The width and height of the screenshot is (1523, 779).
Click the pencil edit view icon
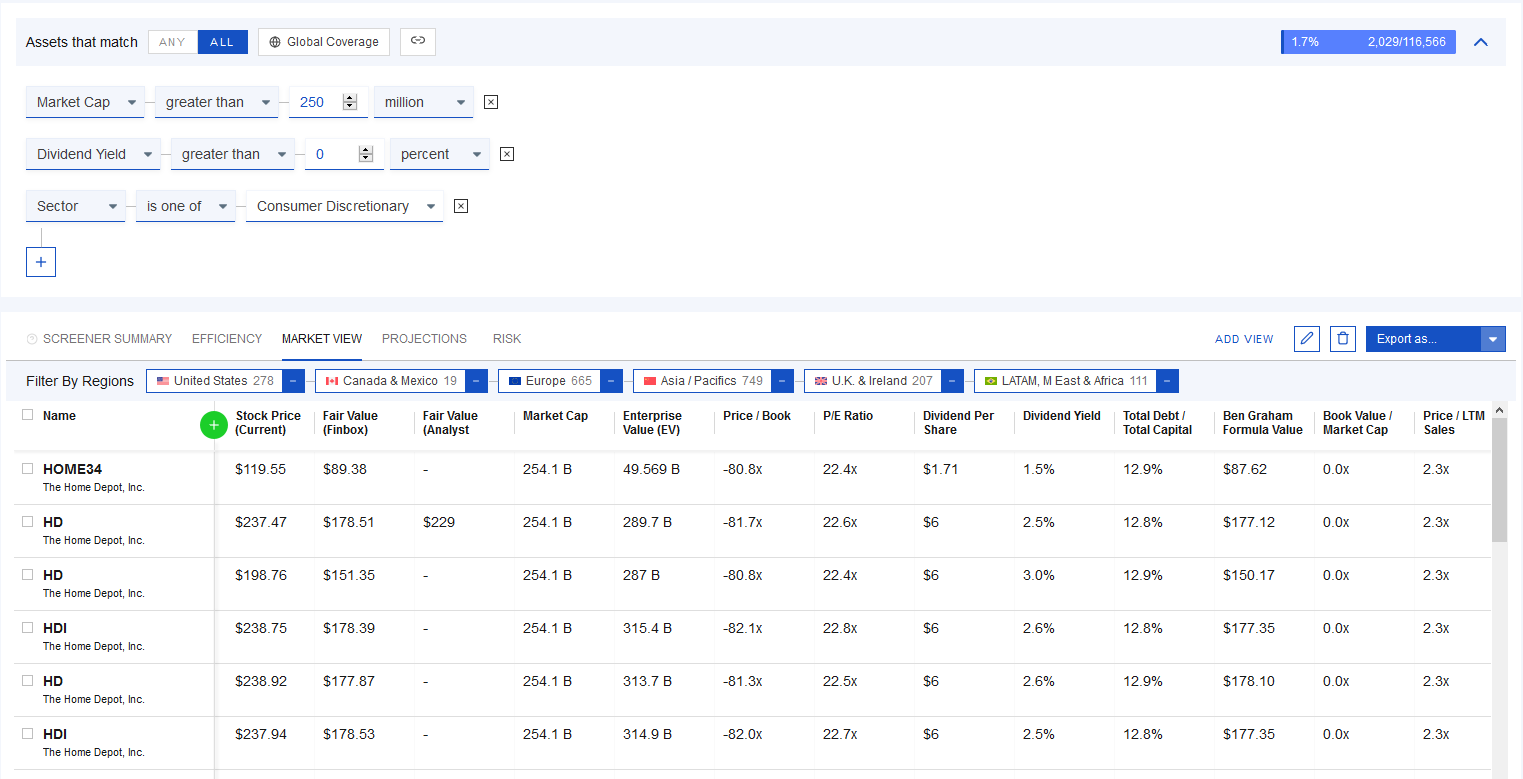1306,339
